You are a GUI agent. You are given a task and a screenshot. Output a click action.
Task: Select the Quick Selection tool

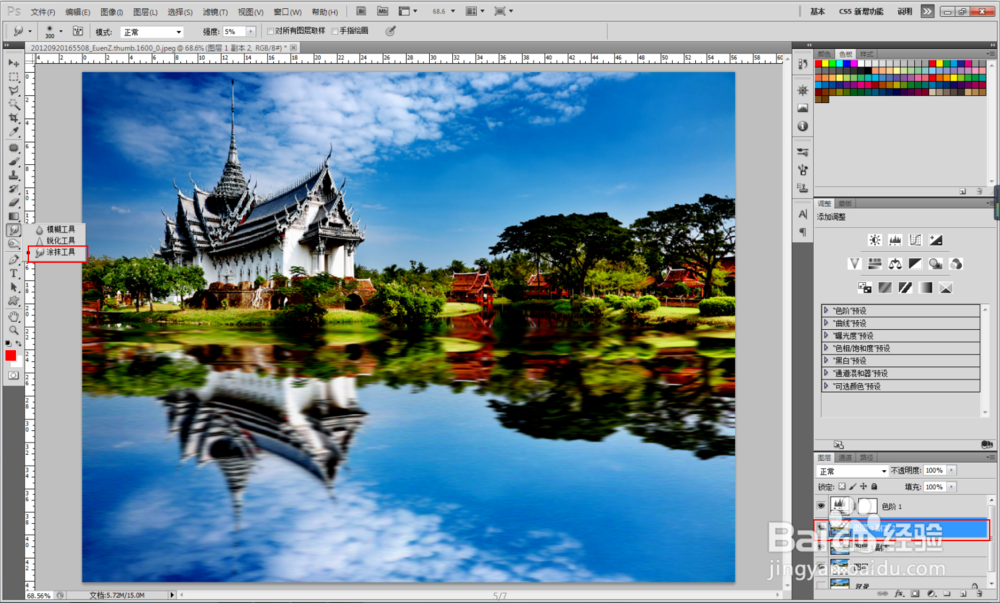tap(13, 105)
